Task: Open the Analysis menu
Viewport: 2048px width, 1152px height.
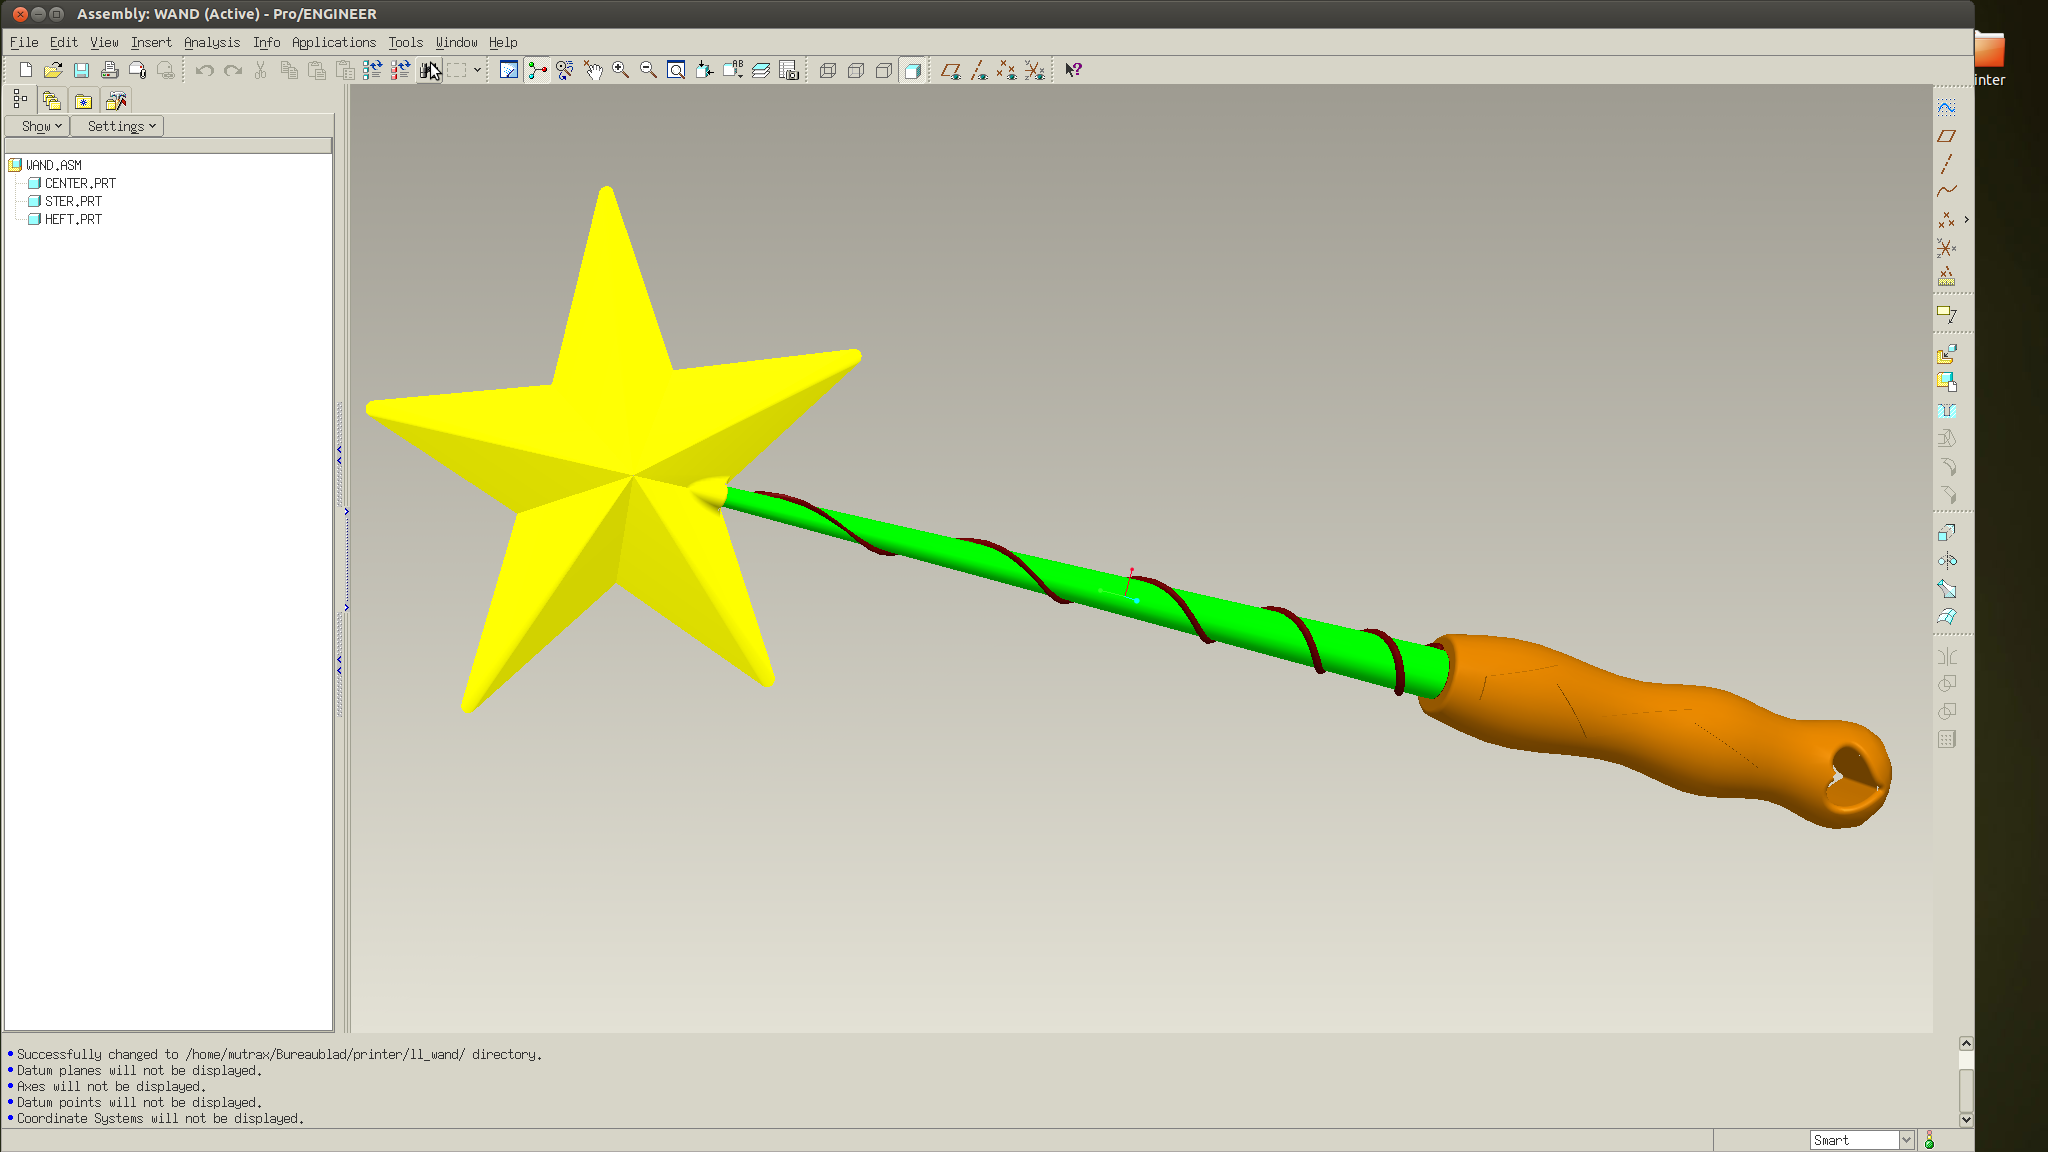Action: 211,42
